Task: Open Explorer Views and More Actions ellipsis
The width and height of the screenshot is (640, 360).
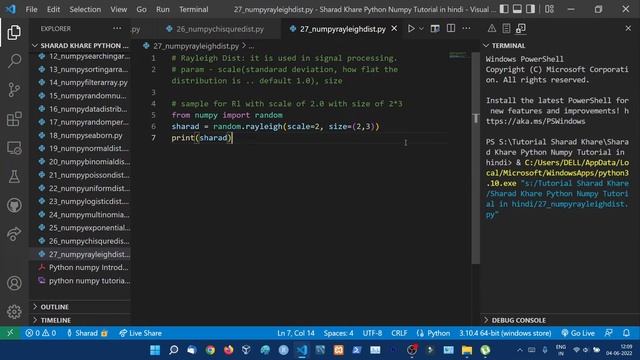Action: coord(117,29)
